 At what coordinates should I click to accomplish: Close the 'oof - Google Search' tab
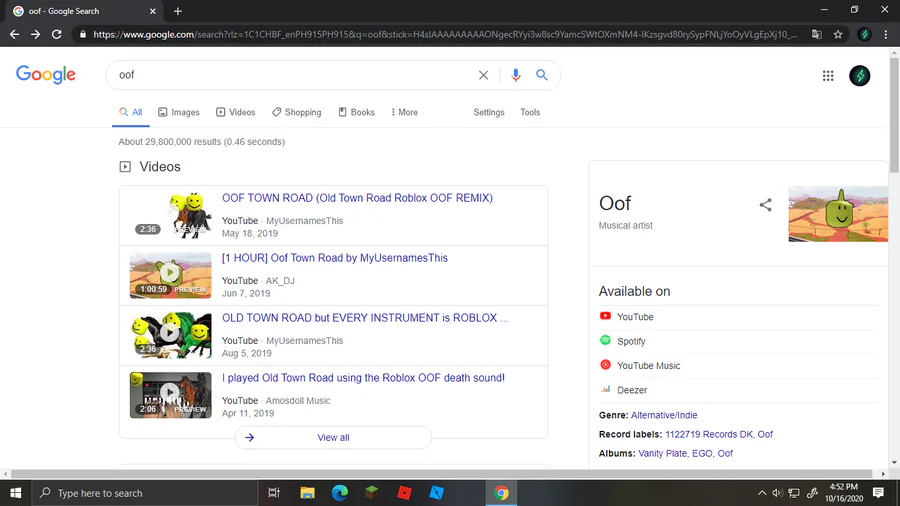pyautogui.click(x=153, y=11)
